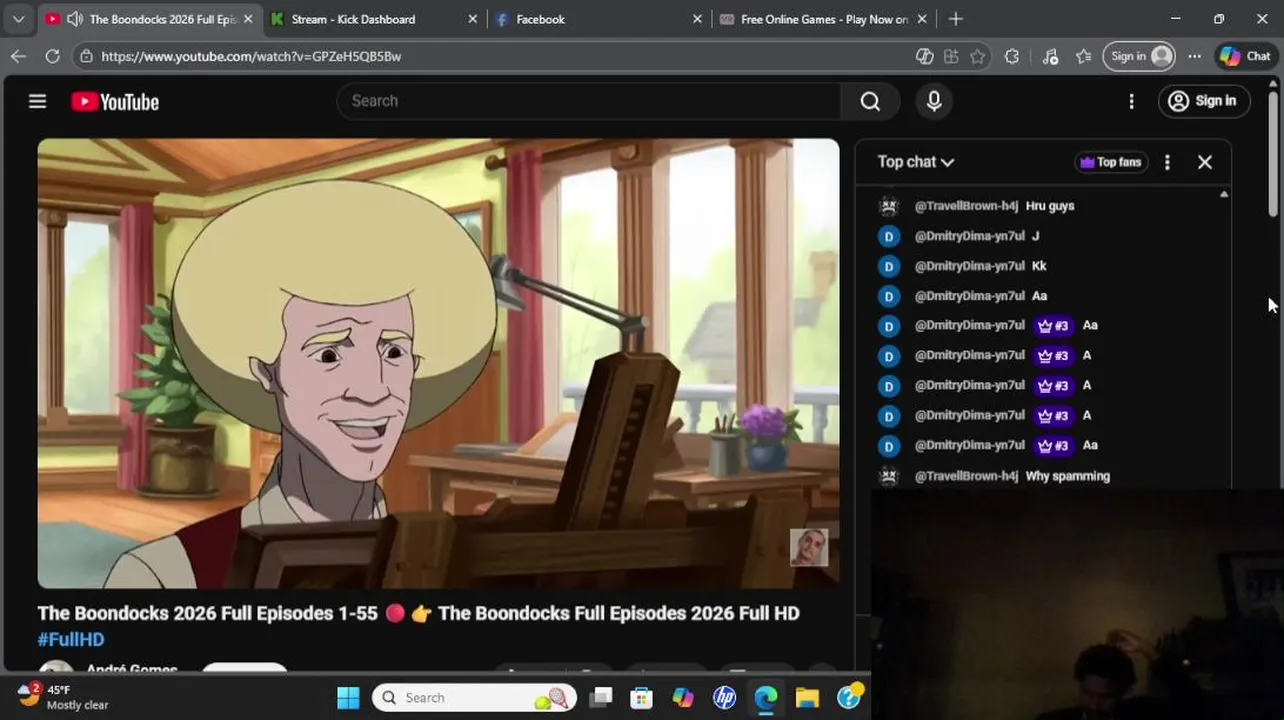Open Edge settings and more menu
This screenshot has width=1284, height=720.
(1195, 56)
